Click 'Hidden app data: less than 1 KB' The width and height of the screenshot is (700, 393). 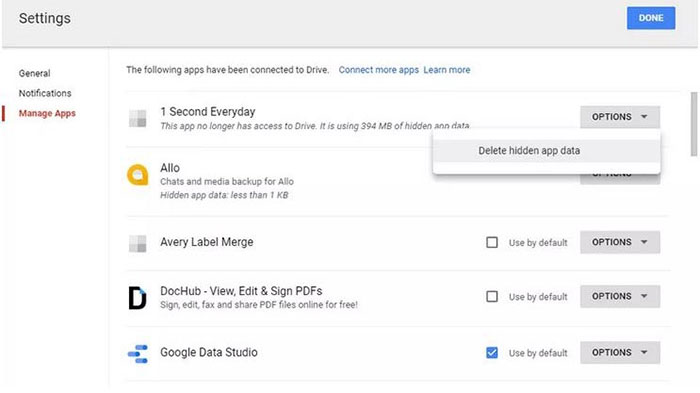[224, 195]
